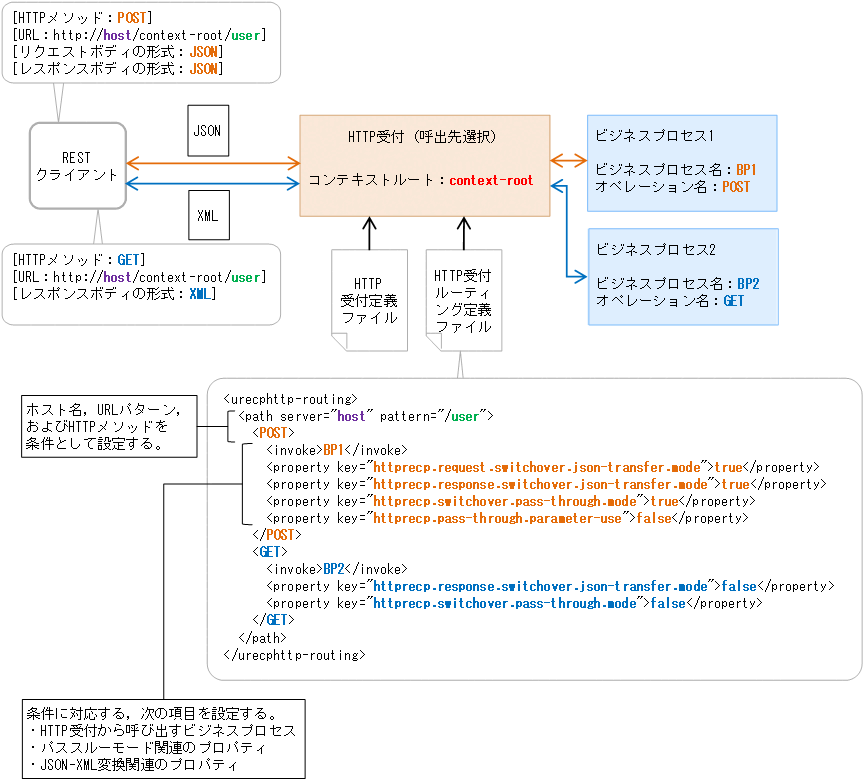Collapse the urecphttp-routing root element
The width and height of the screenshot is (864, 783).
[x=288, y=397]
